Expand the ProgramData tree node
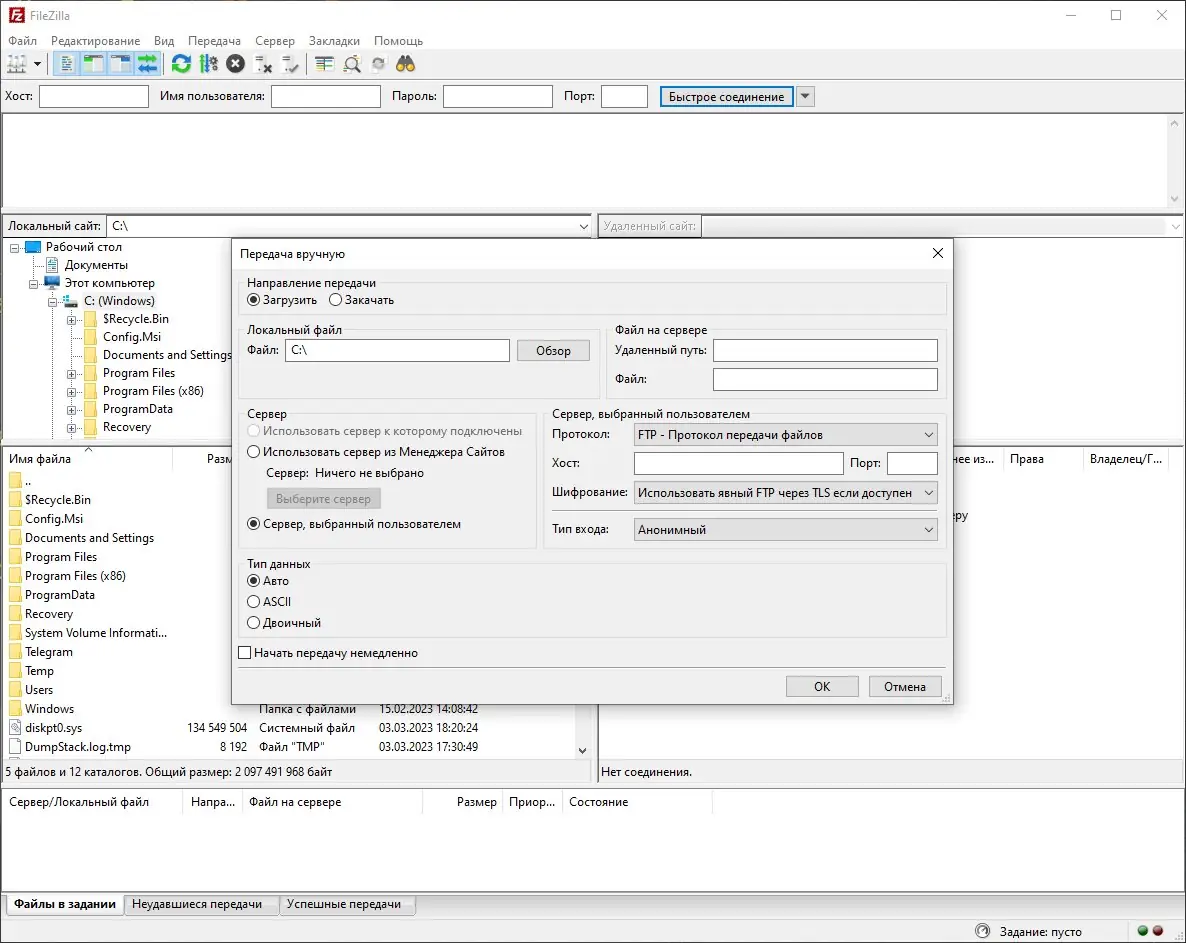This screenshot has width=1186, height=943. [72, 409]
